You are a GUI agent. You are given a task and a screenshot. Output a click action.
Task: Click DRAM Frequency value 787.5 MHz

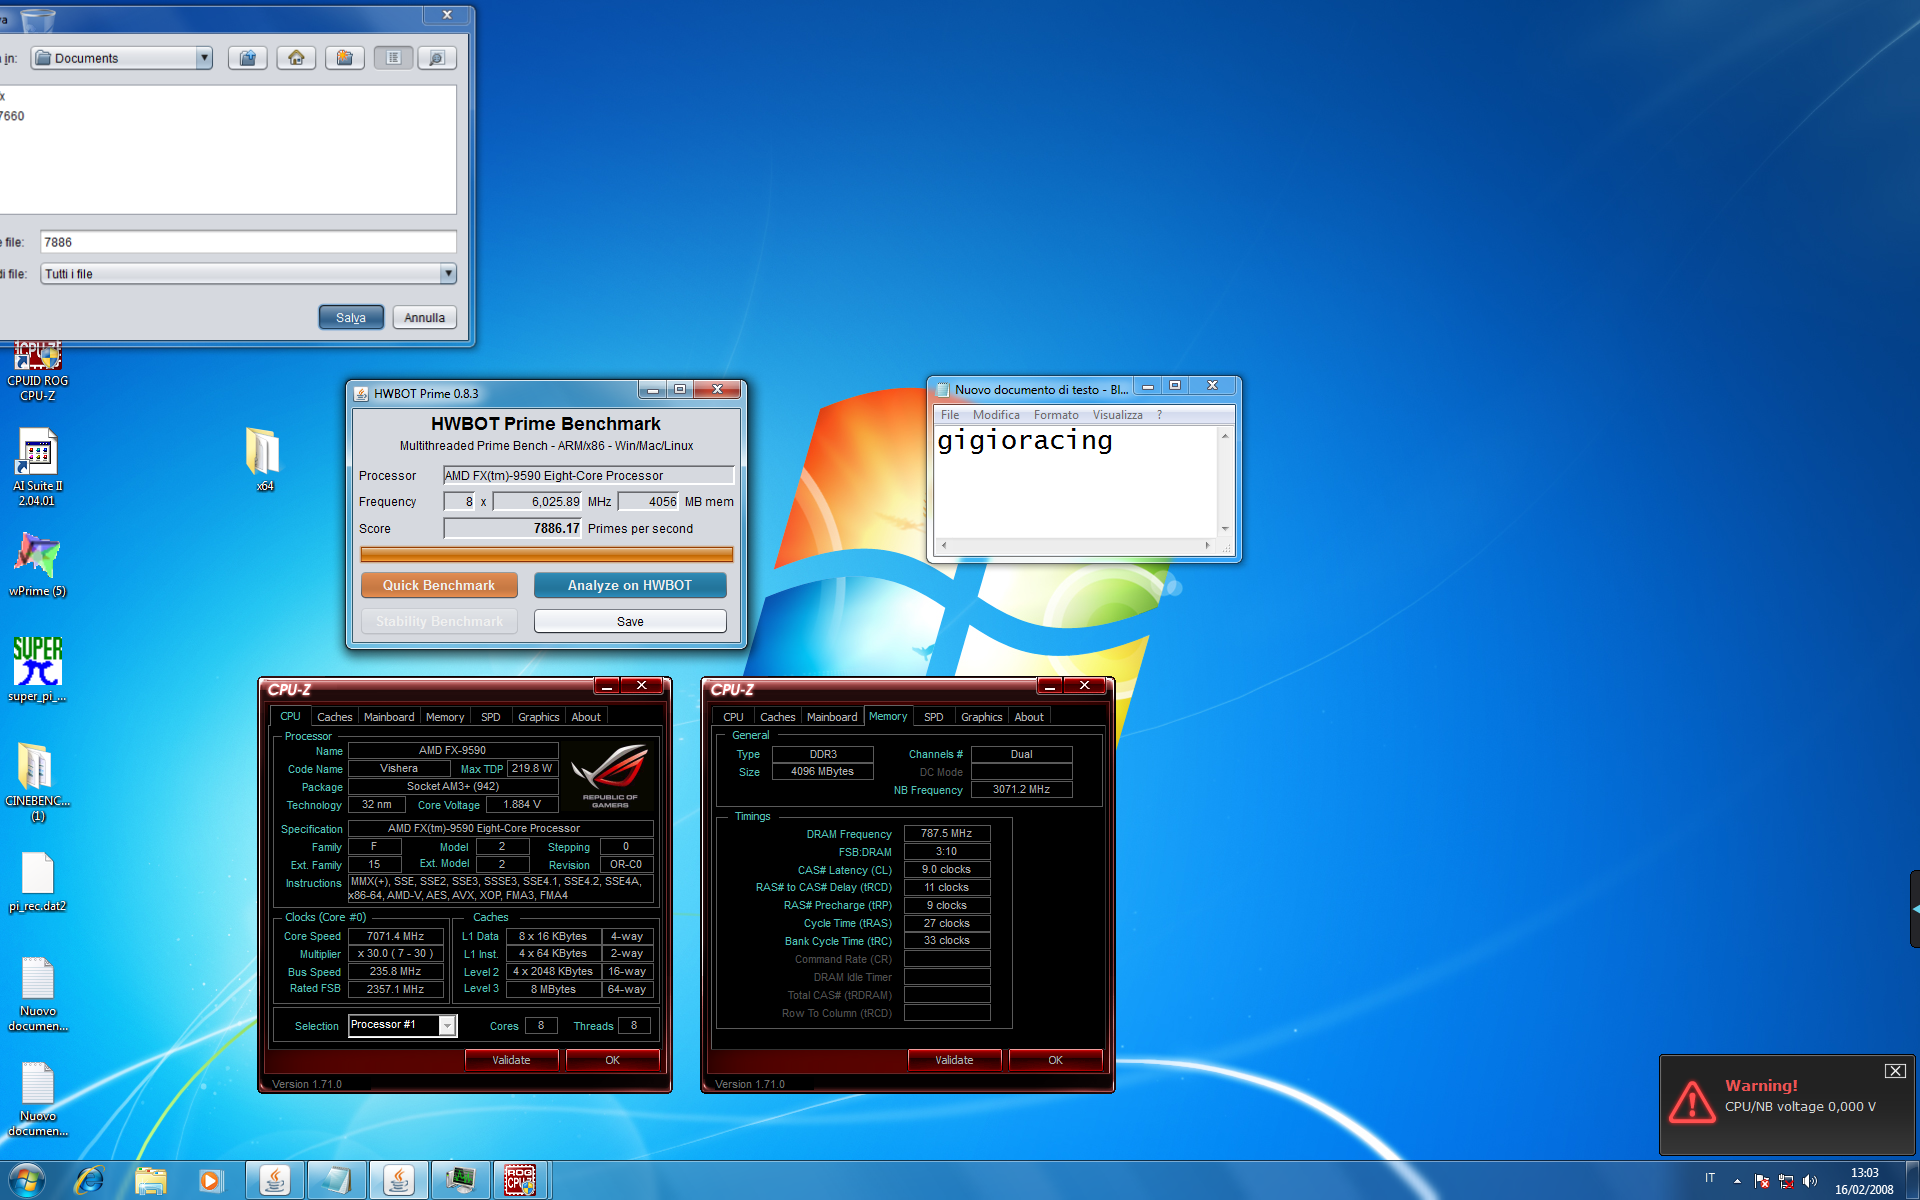tap(946, 833)
